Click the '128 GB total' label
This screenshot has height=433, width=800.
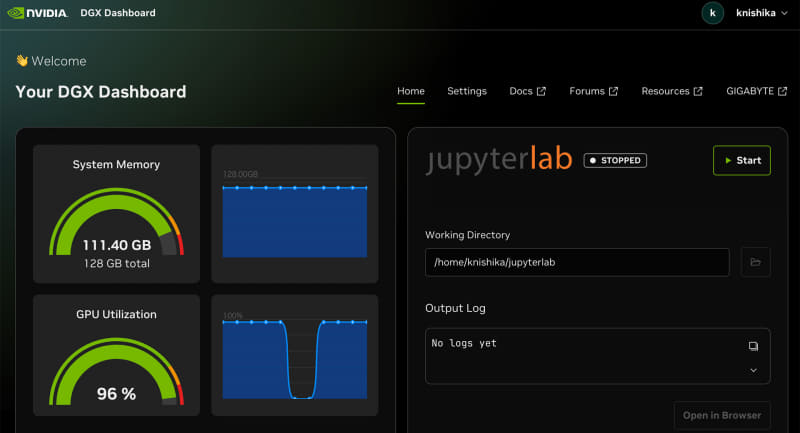[117, 264]
